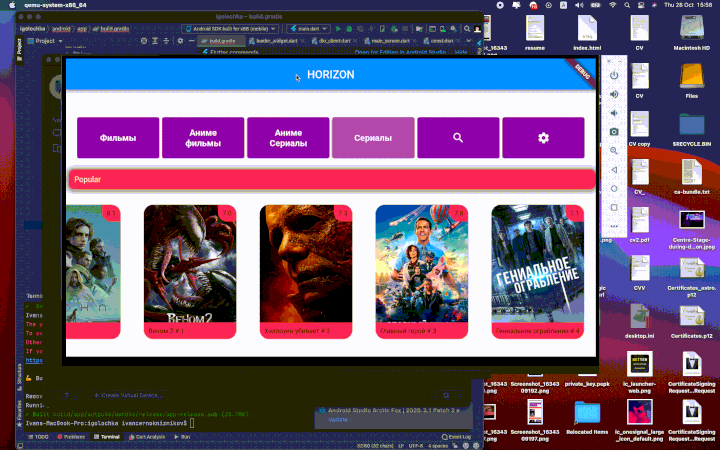
Task: Open the Хэллоуин убивает movie card
Action: coord(306,272)
